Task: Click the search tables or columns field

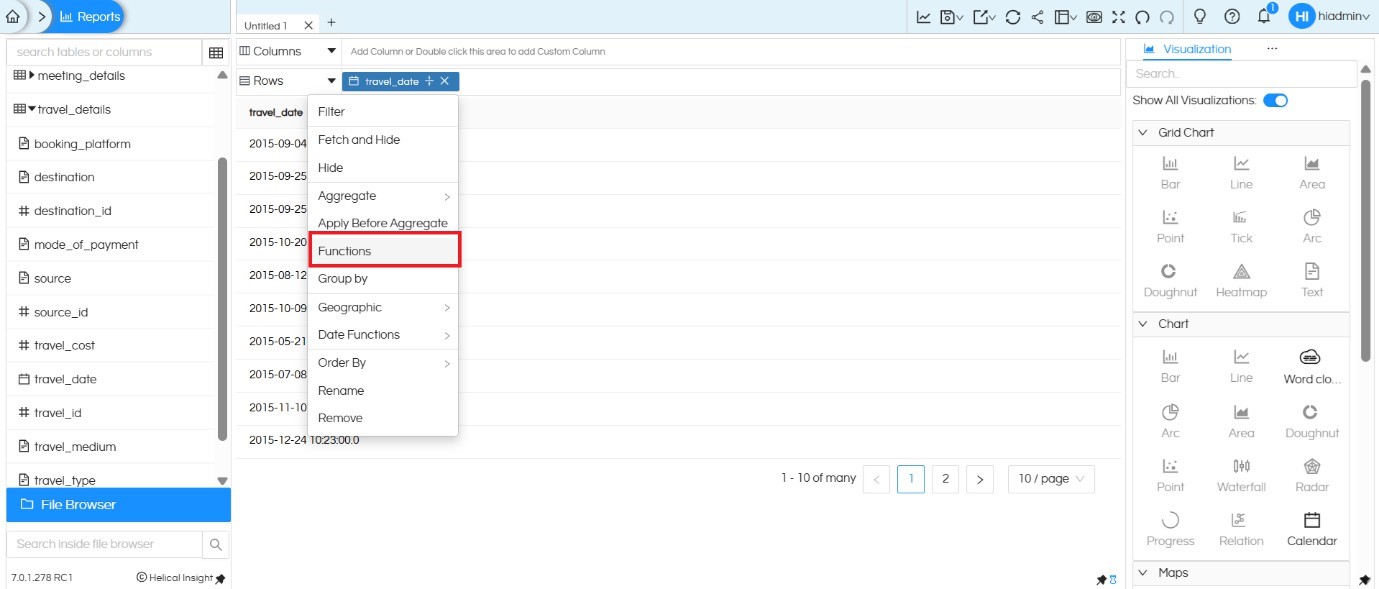Action: tap(104, 52)
